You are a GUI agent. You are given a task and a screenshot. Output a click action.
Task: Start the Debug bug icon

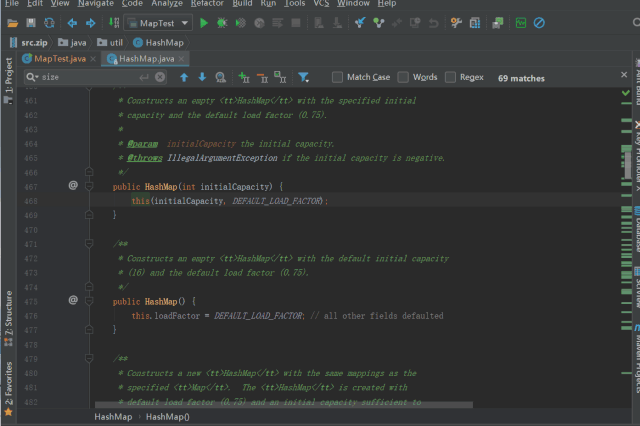[x=223, y=22]
